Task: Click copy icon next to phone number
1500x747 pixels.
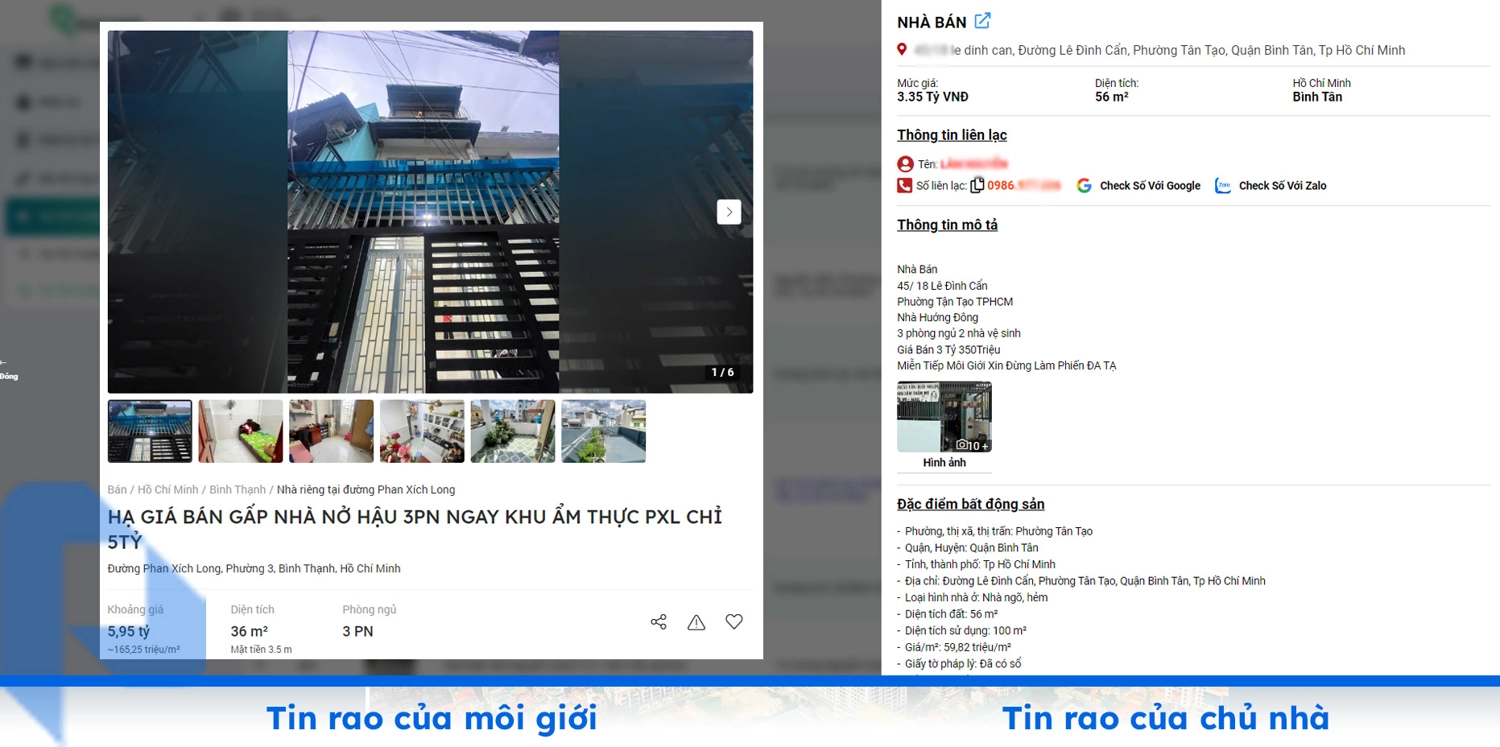Action: point(977,185)
